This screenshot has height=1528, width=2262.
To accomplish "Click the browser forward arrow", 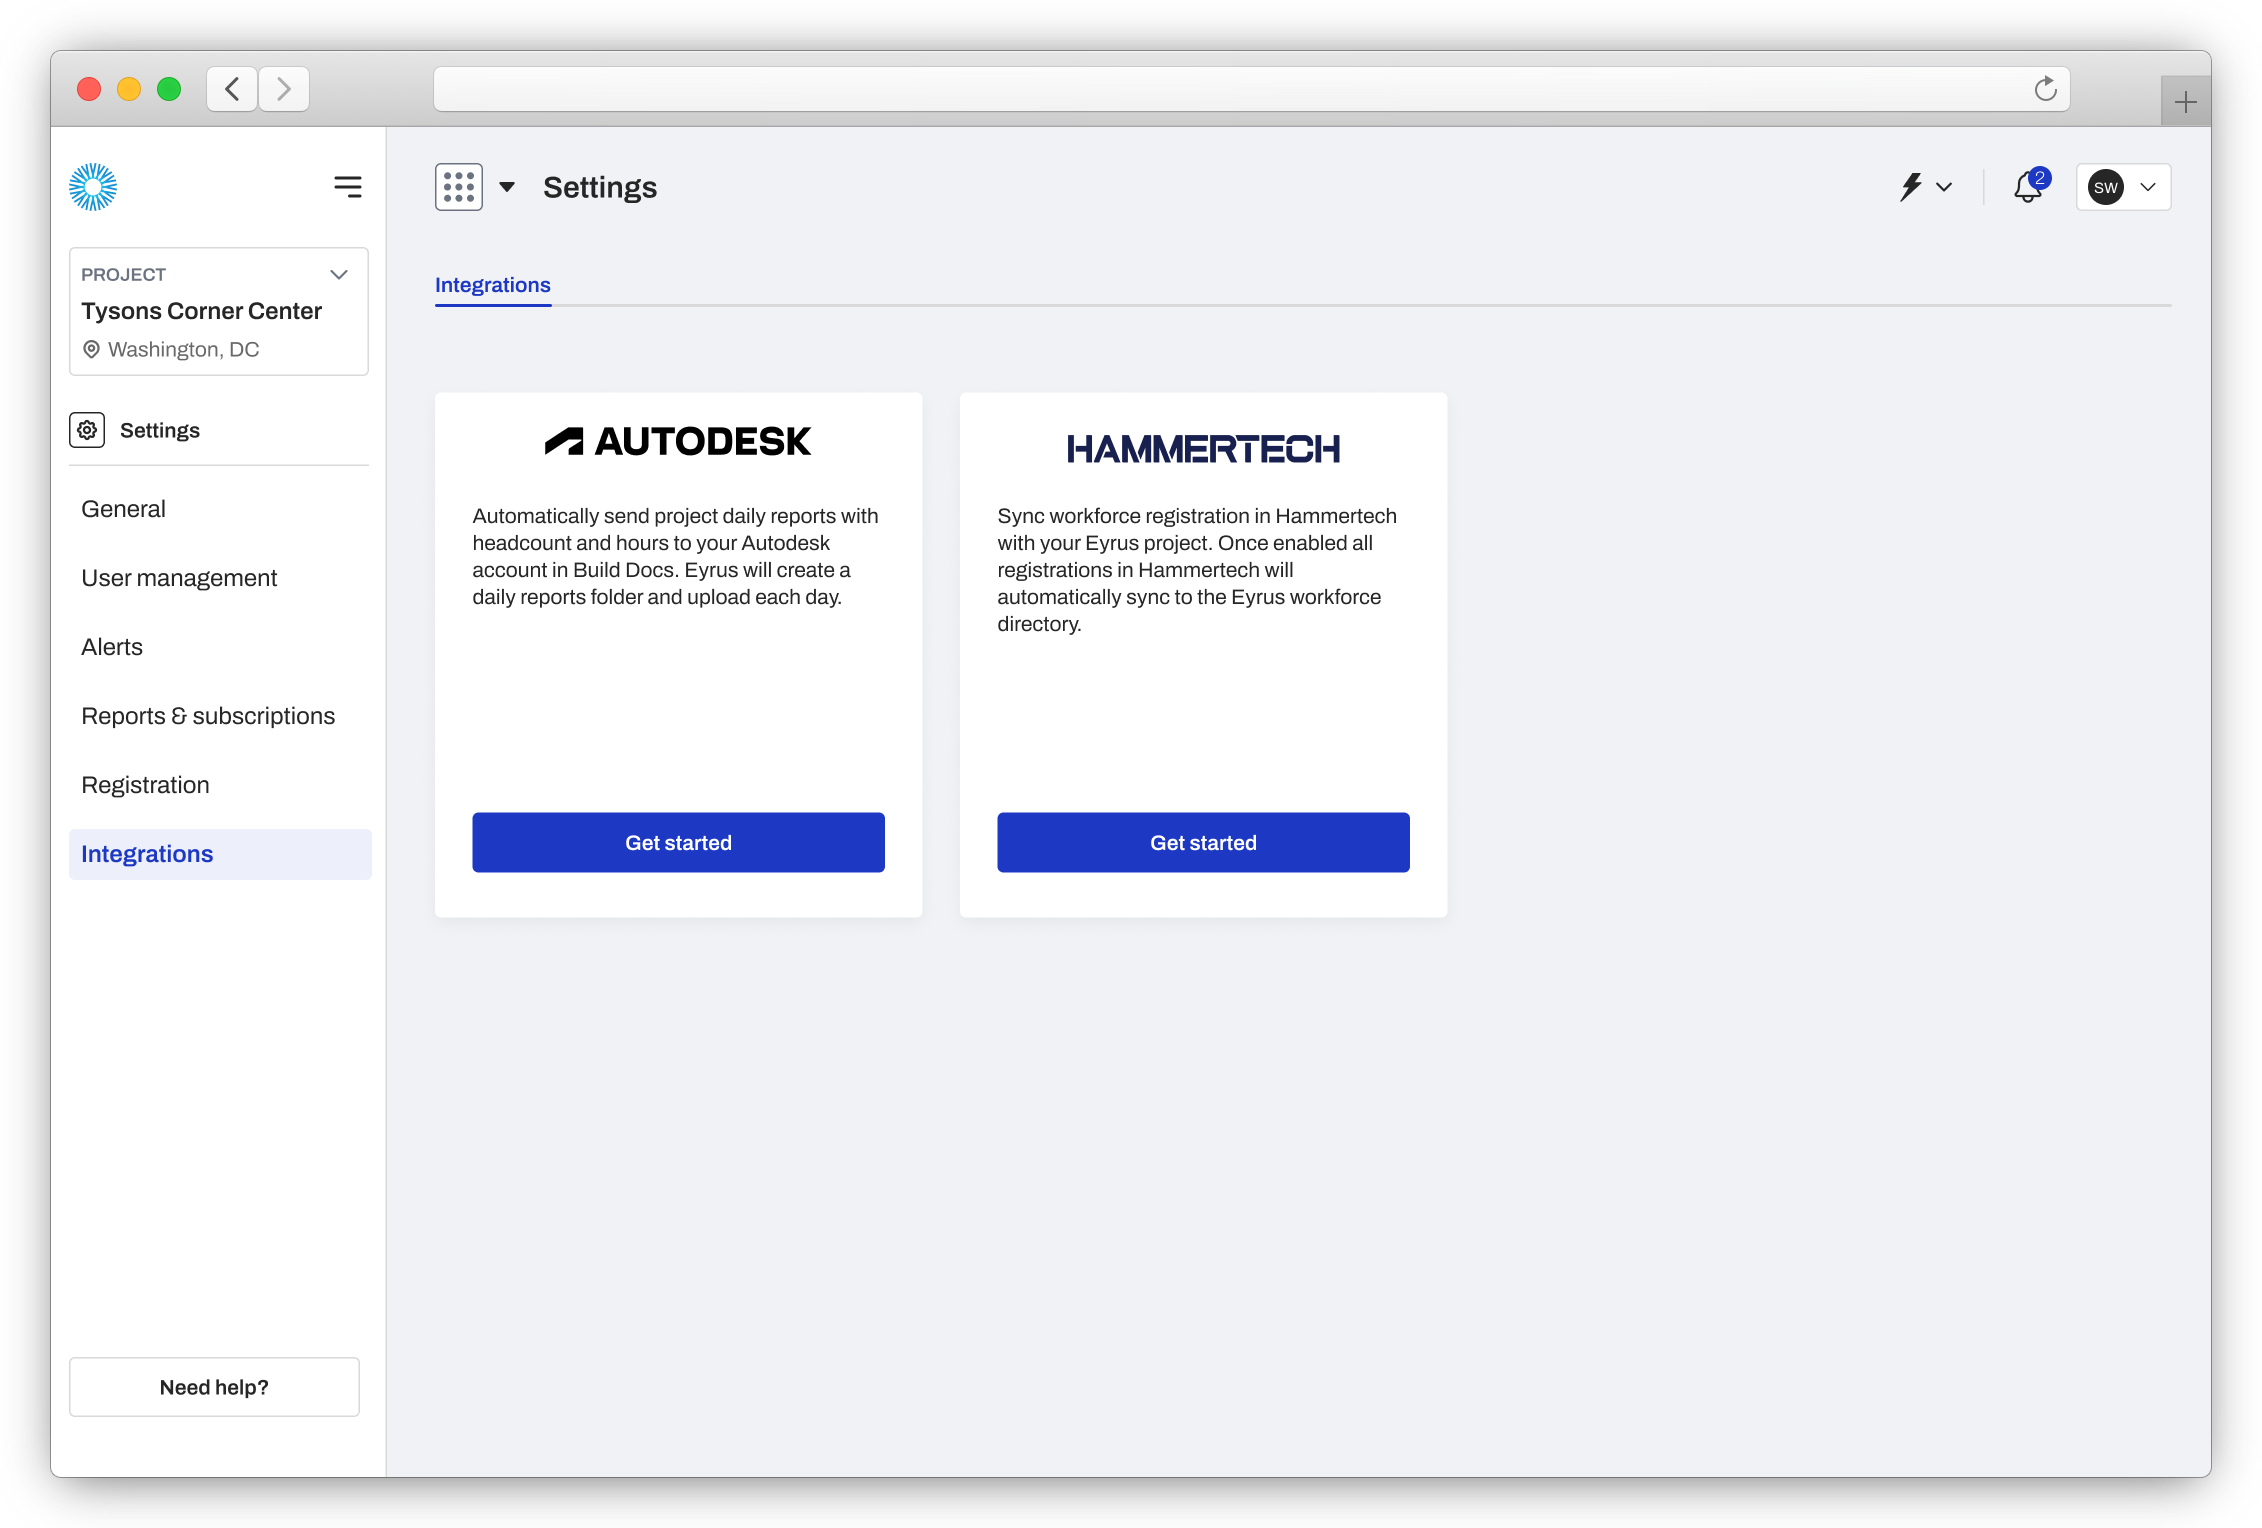I will tap(284, 89).
